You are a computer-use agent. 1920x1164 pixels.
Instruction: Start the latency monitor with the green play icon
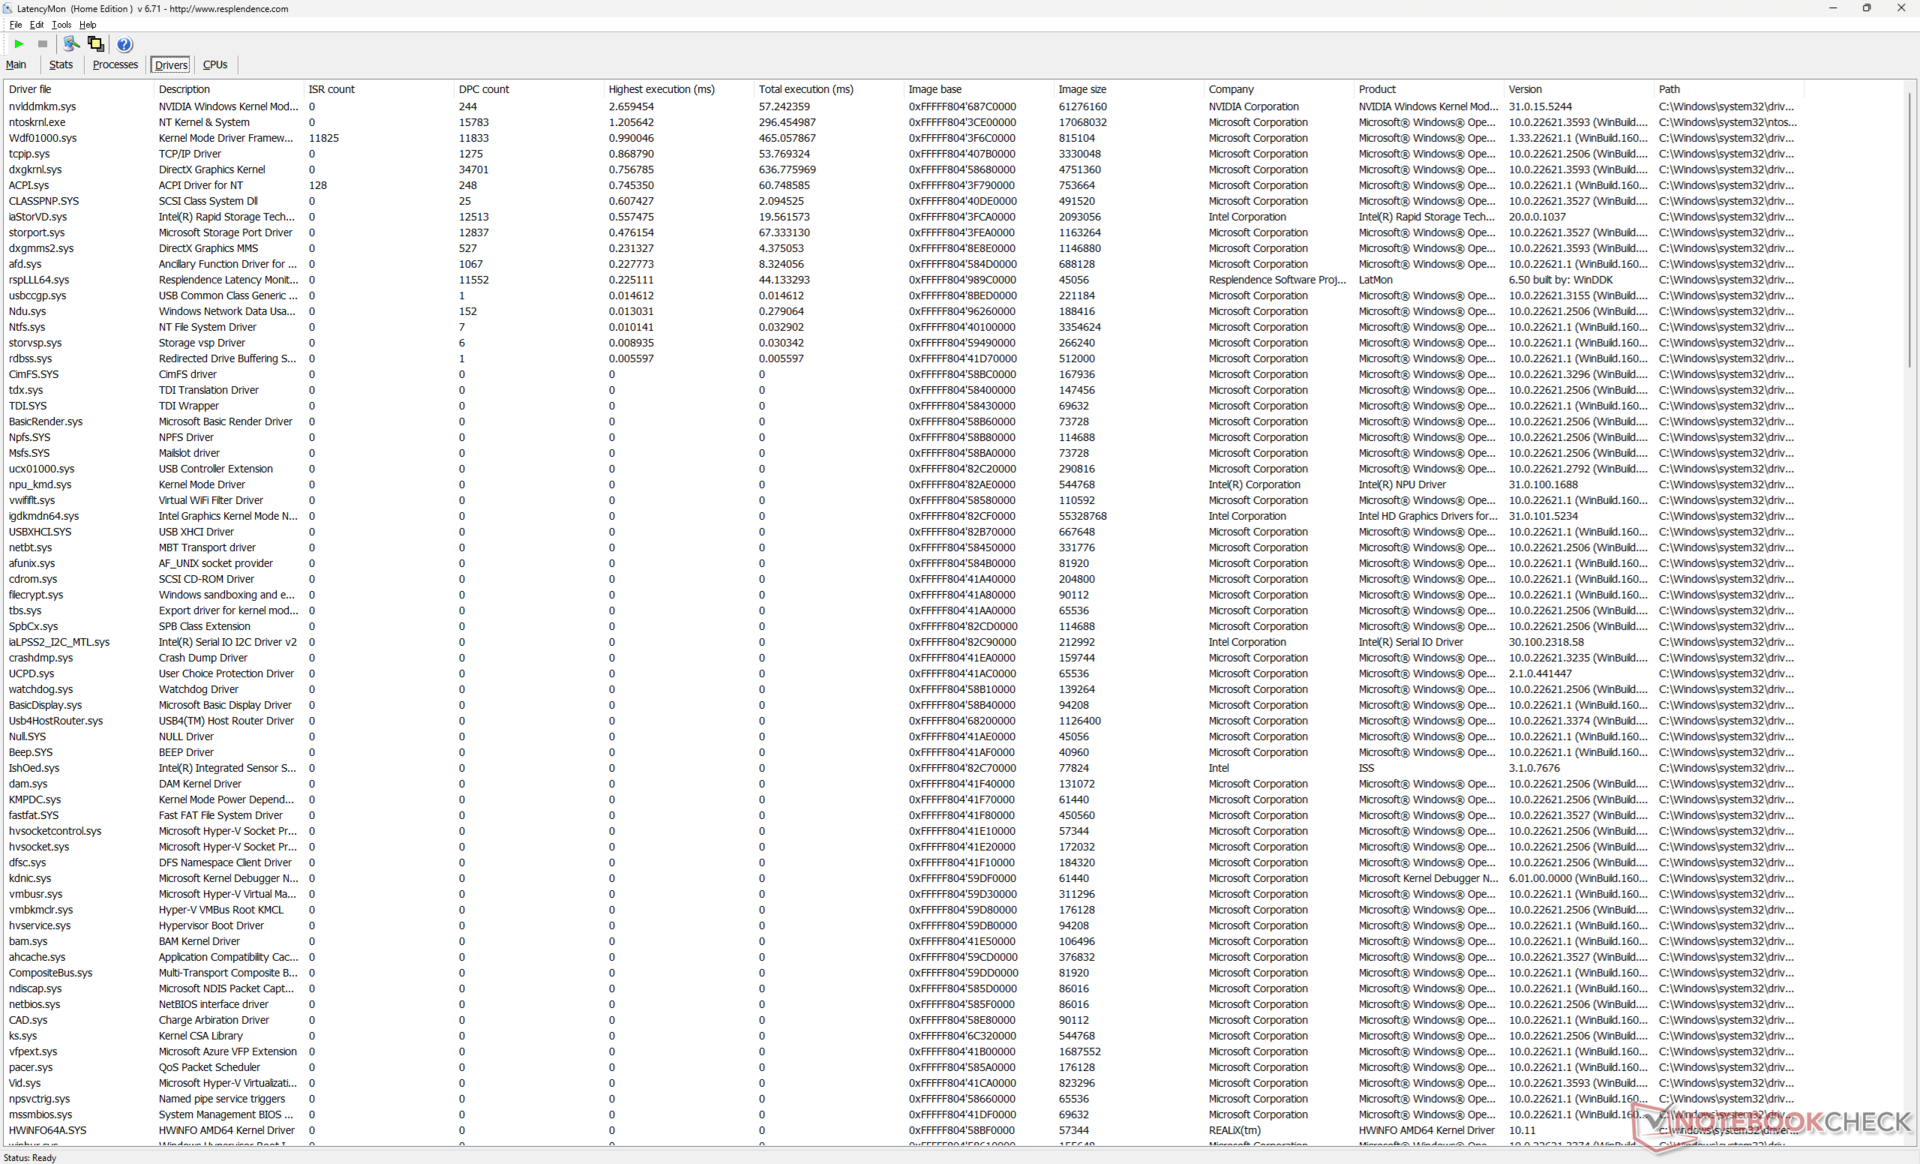click(x=18, y=44)
